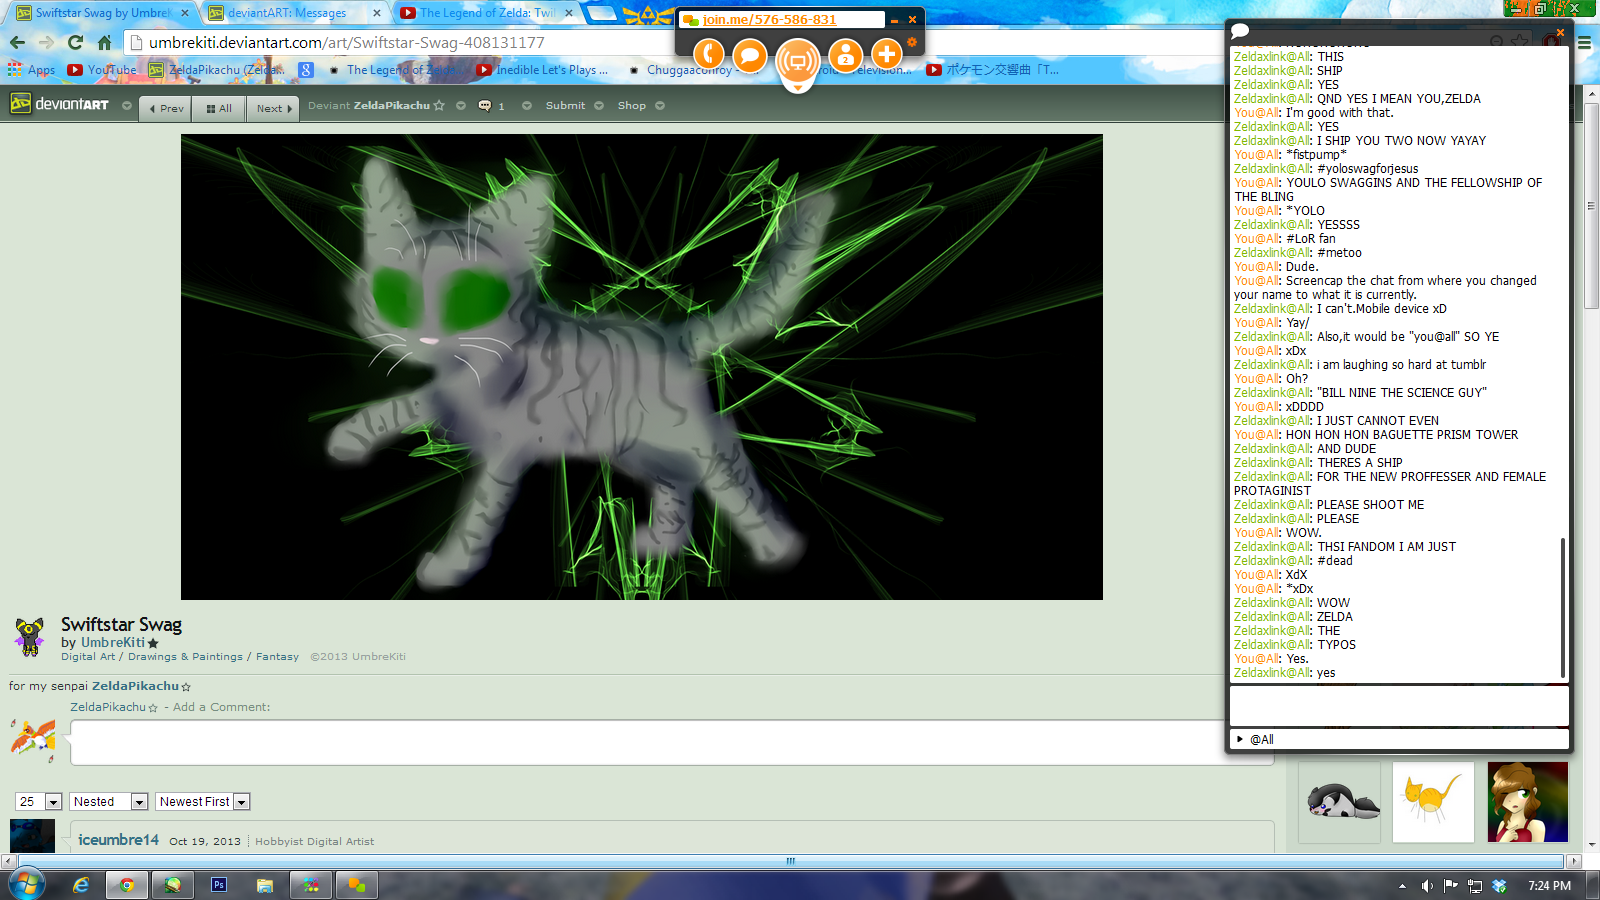
Task: Open Chrome hamburger menu
Action: point(1585,43)
